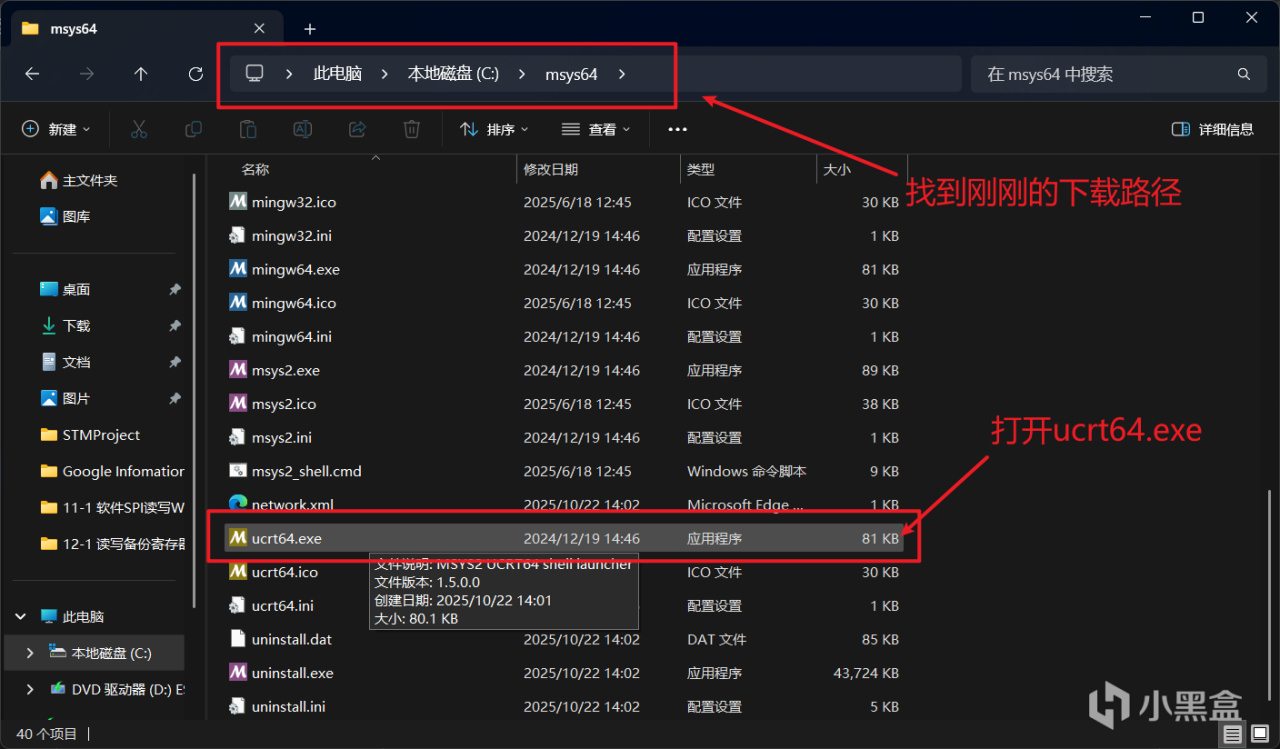Click the chevron after 本地磁盘 (C:) in the address bar
The width and height of the screenshot is (1280, 749).
(x=522, y=74)
